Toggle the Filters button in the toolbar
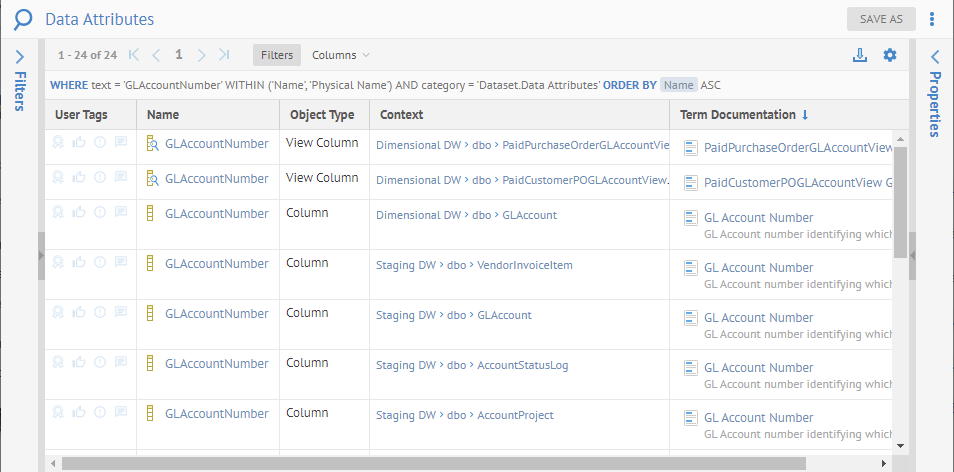This screenshot has width=954, height=472. coord(277,55)
